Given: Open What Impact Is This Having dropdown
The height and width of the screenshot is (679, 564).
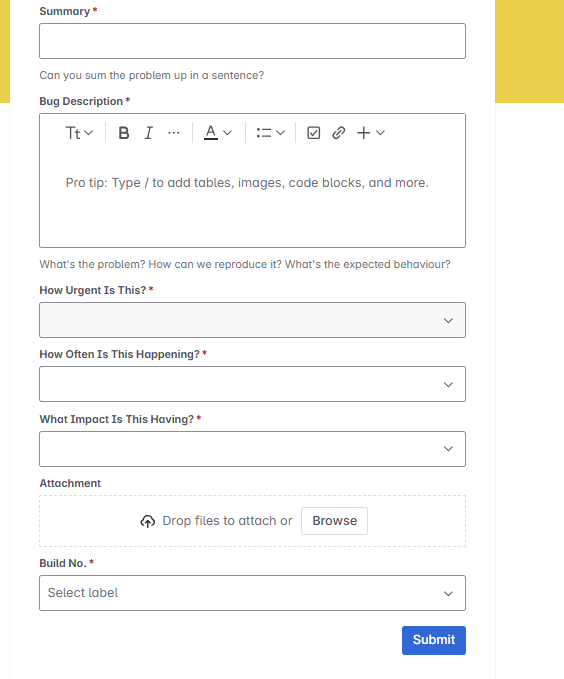Looking at the screenshot, I should (253, 449).
